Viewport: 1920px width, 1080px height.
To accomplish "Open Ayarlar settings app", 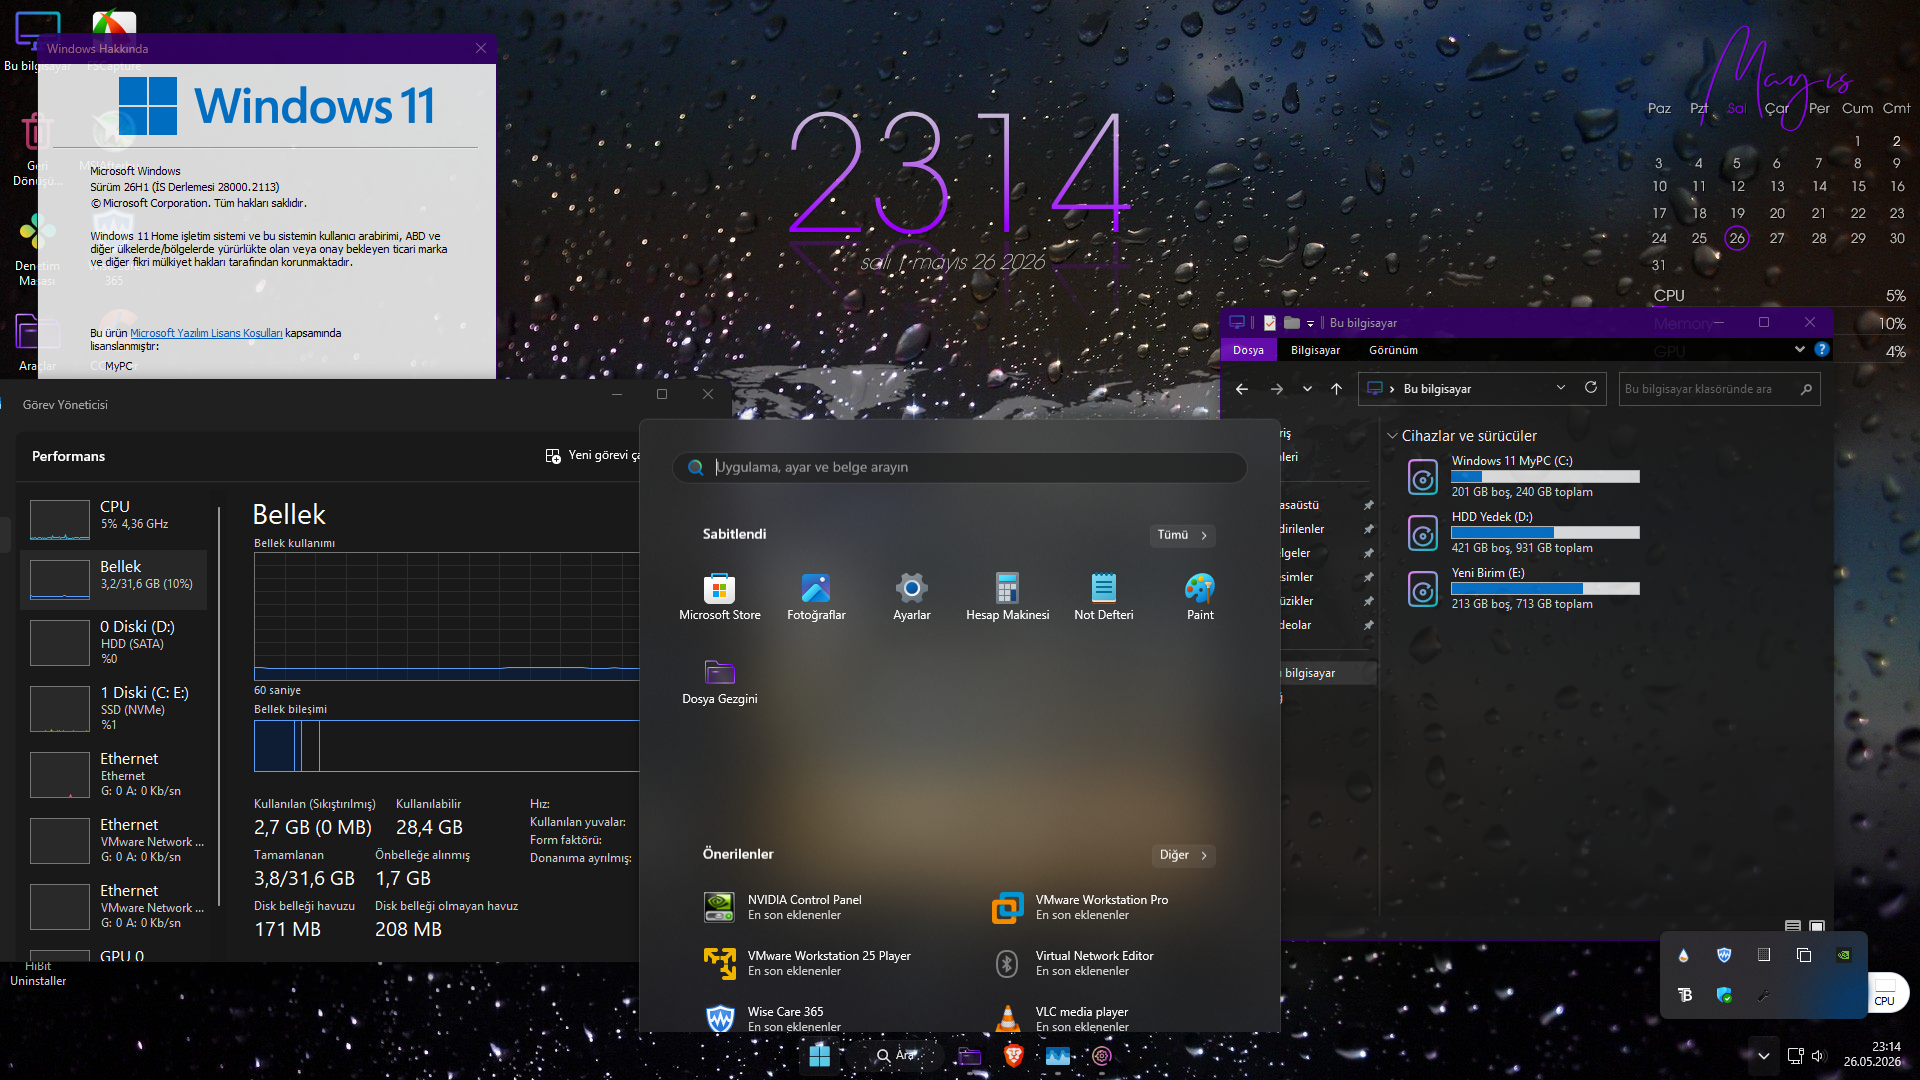I will 911,597.
